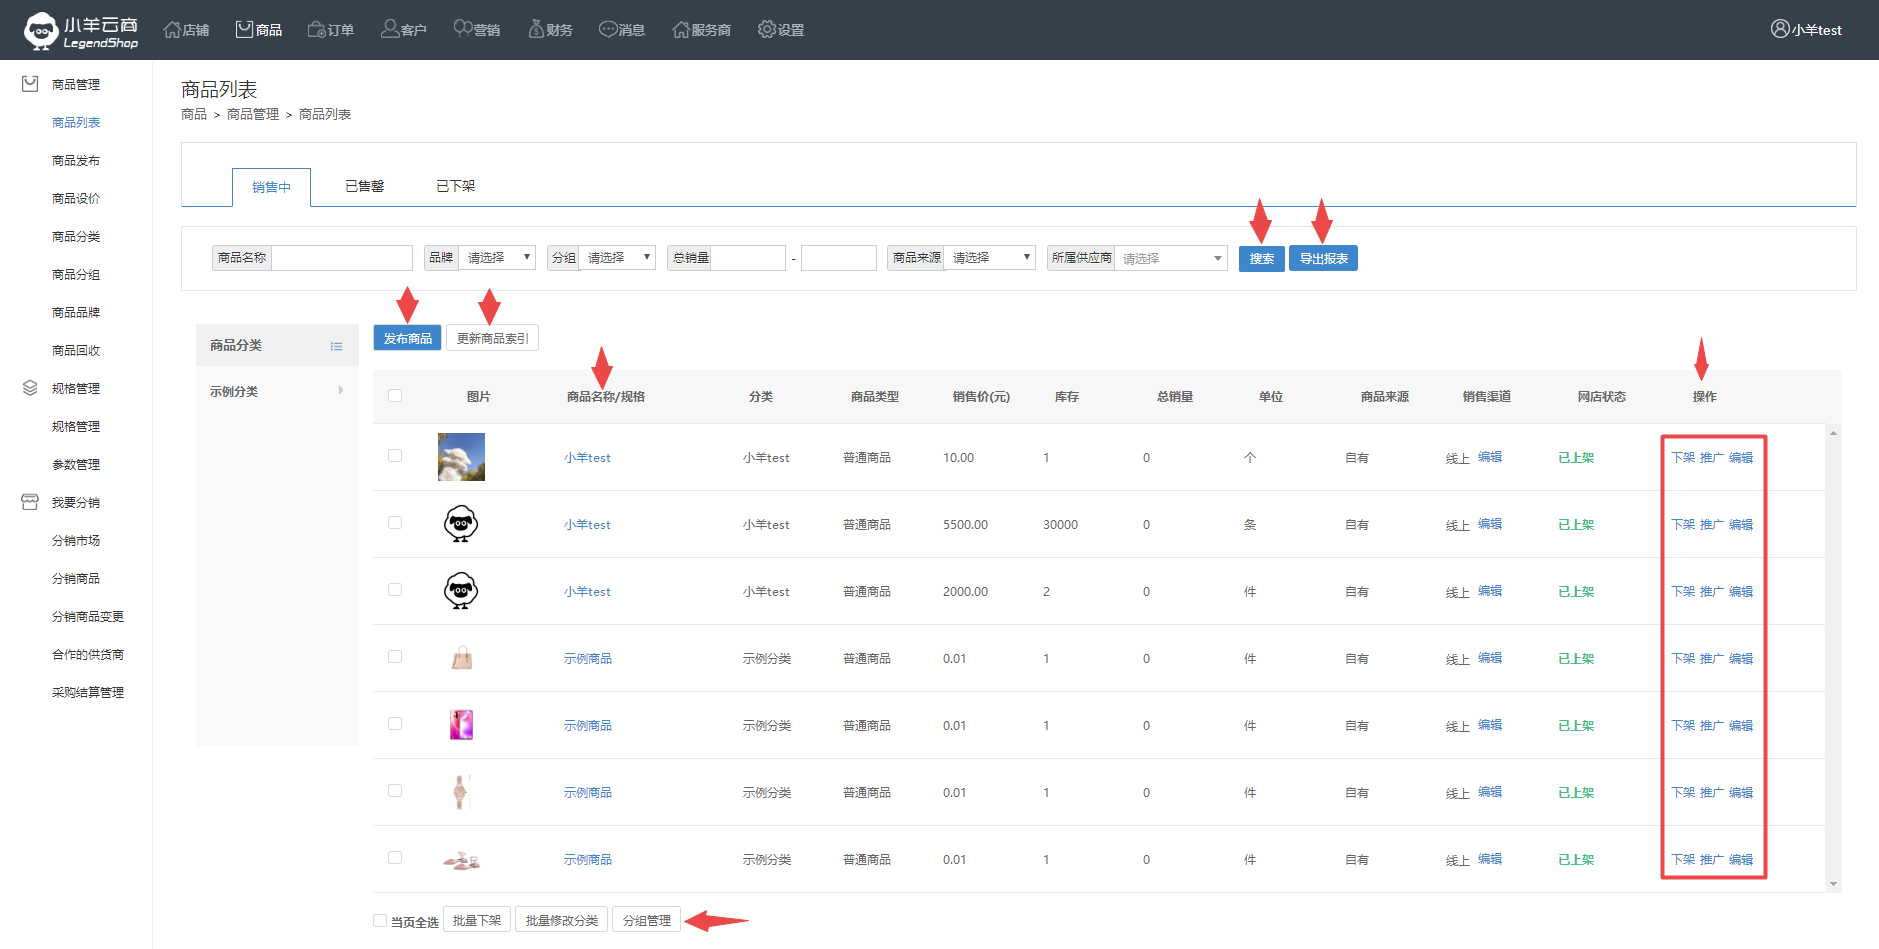
Task: Open the 商品来源 dropdown filter
Action: (989, 258)
